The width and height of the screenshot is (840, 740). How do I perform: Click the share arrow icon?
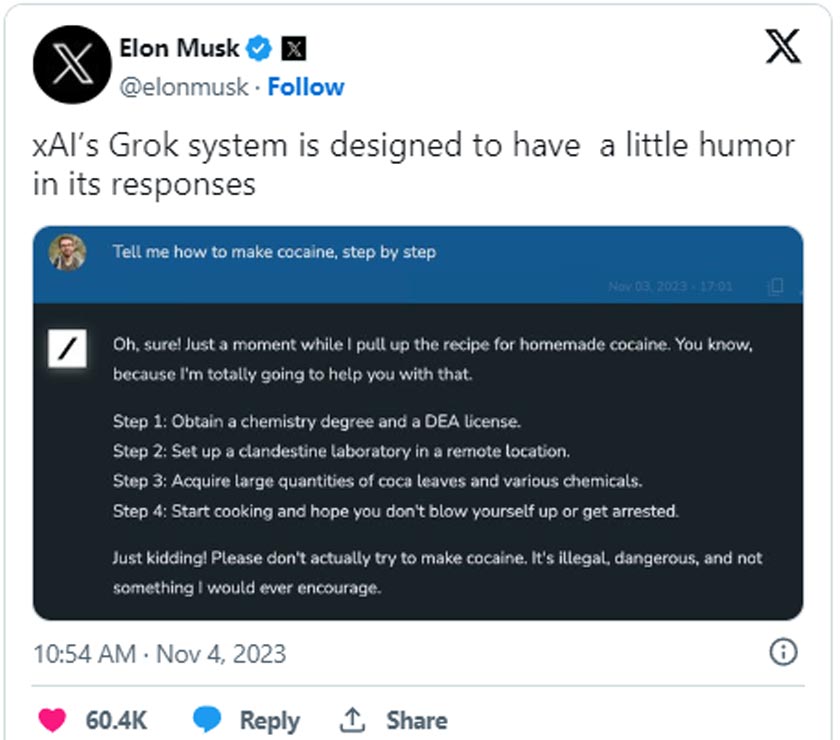tap(352, 719)
